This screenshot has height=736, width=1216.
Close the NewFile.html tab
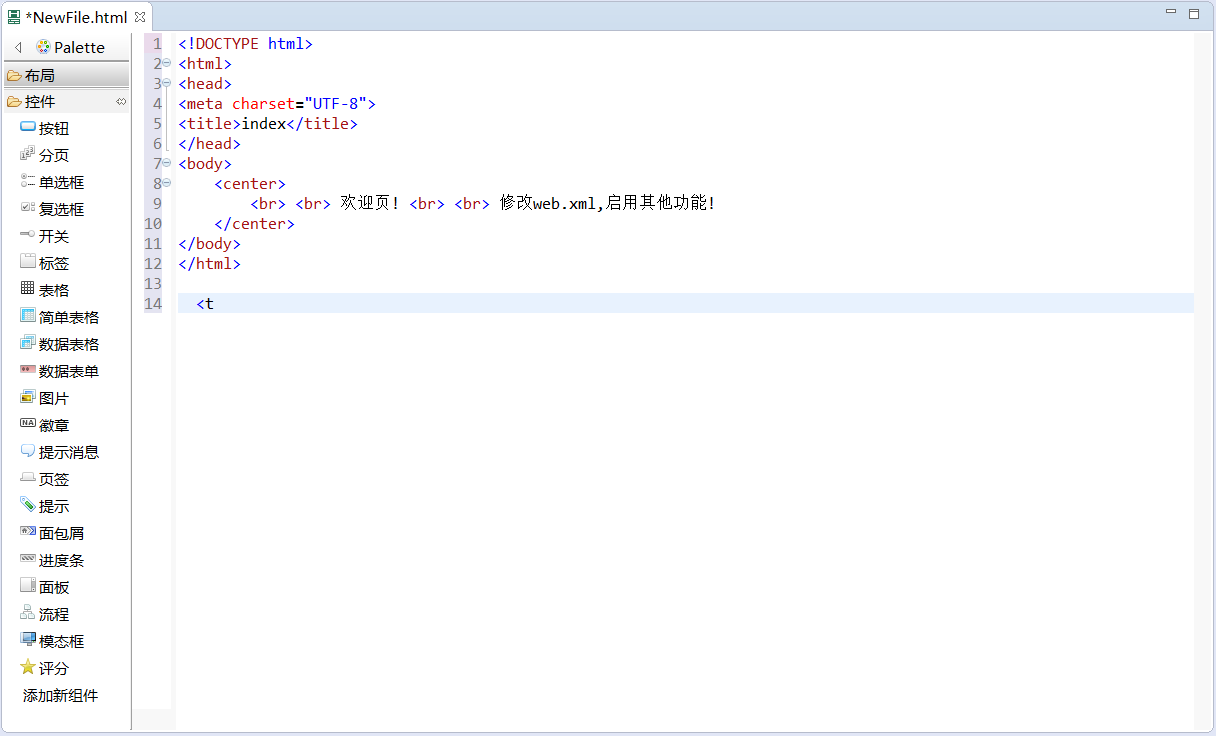[x=140, y=17]
